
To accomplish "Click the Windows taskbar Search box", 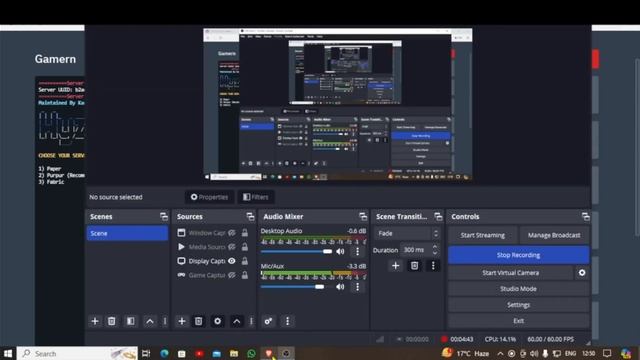I will [x=77, y=353].
